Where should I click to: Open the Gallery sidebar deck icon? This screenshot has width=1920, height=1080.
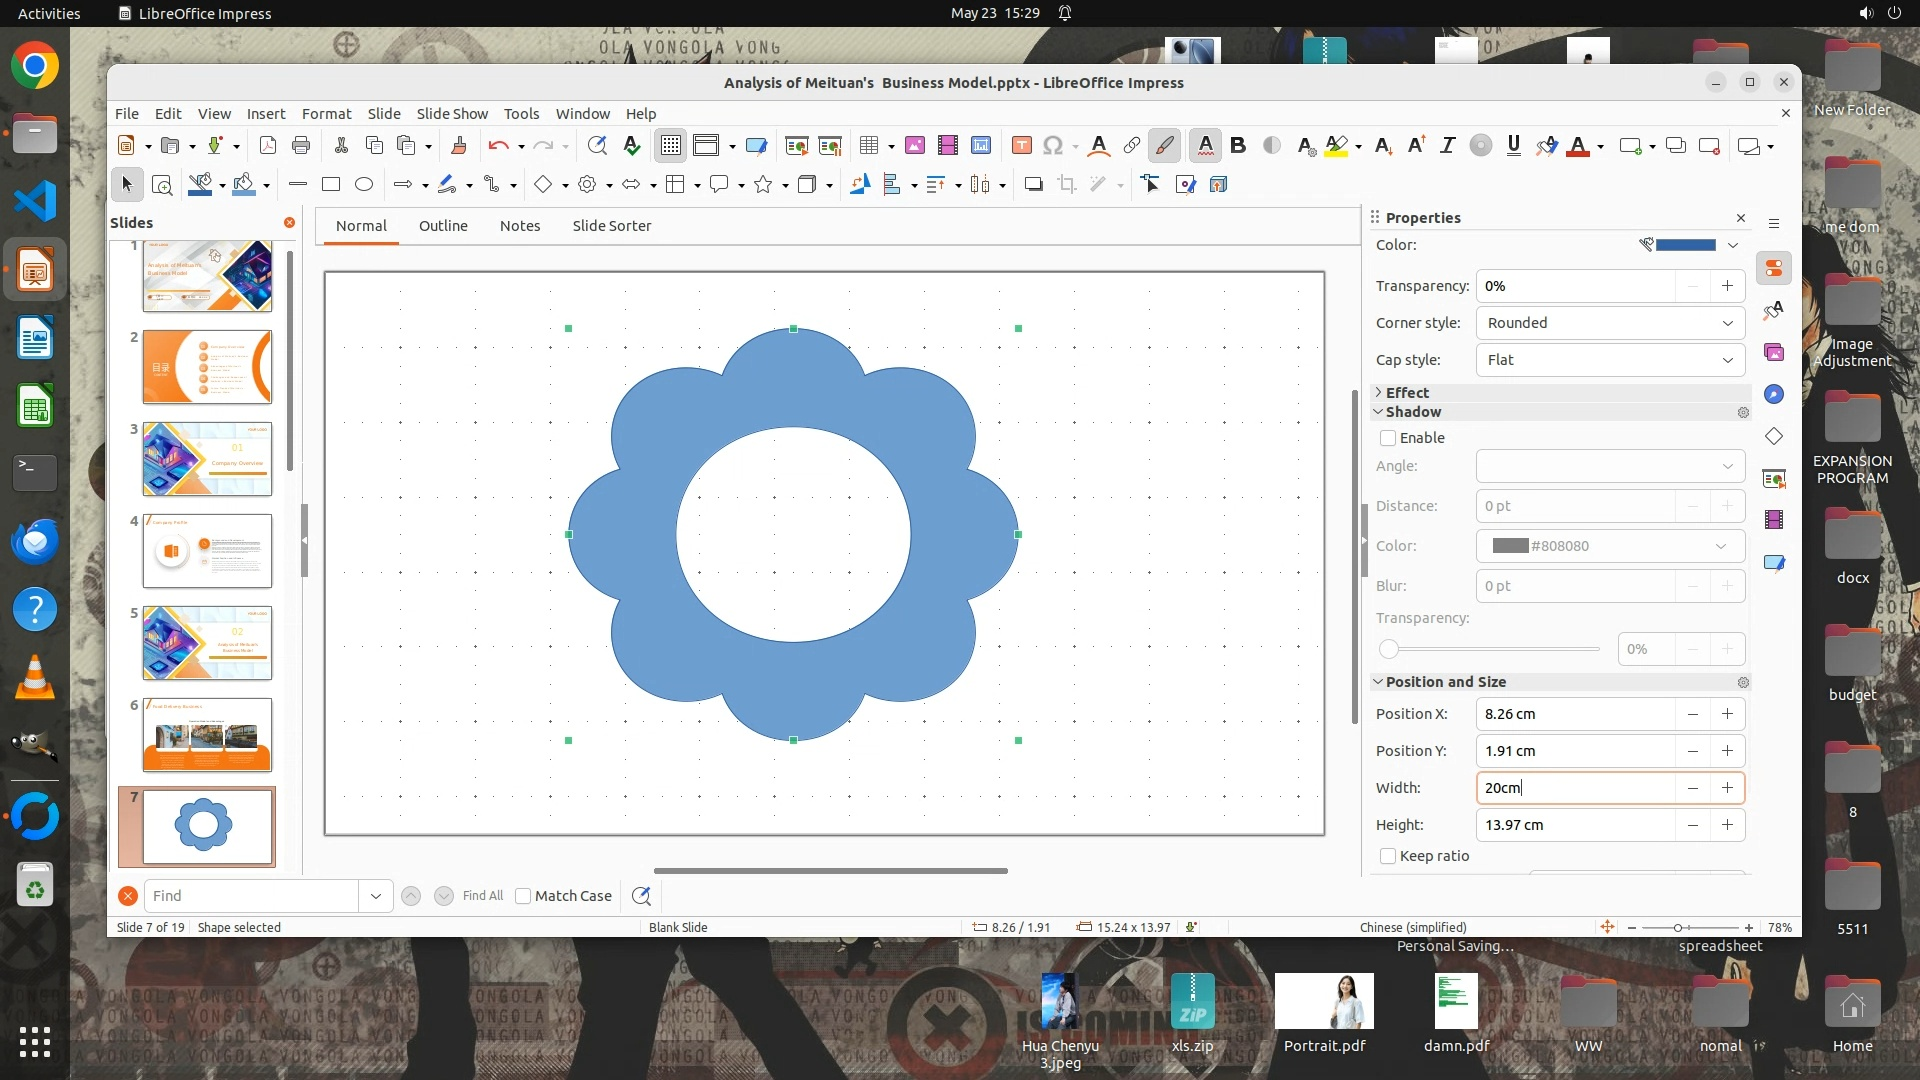[x=1774, y=352]
